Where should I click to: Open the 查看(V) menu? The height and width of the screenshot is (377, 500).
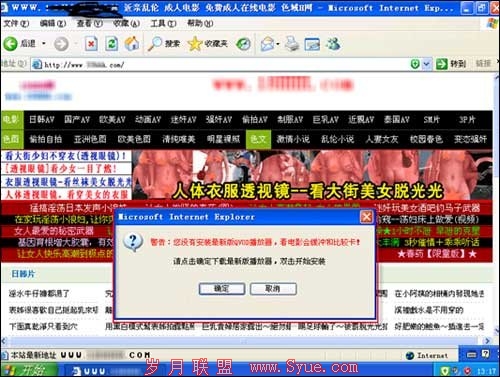click(x=89, y=23)
